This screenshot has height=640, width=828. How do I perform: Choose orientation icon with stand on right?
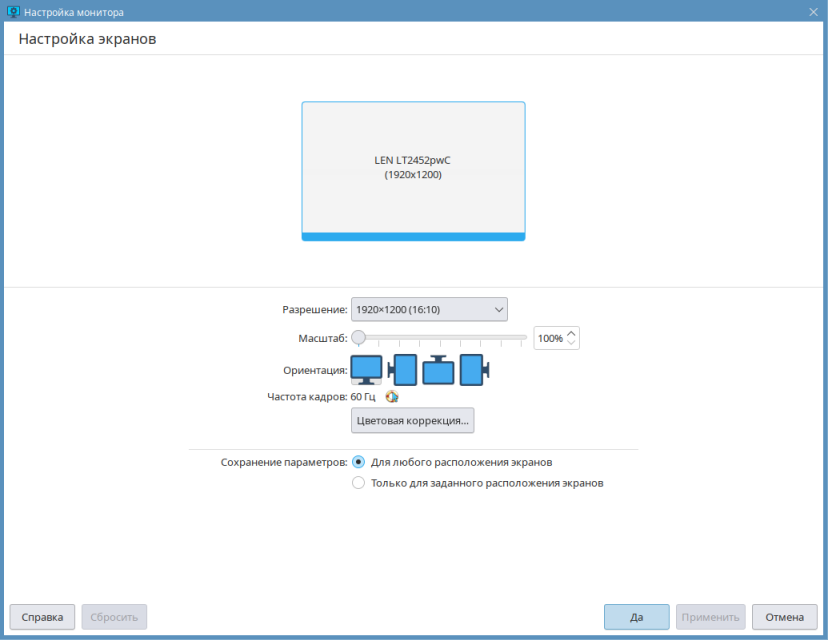coord(474,370)
